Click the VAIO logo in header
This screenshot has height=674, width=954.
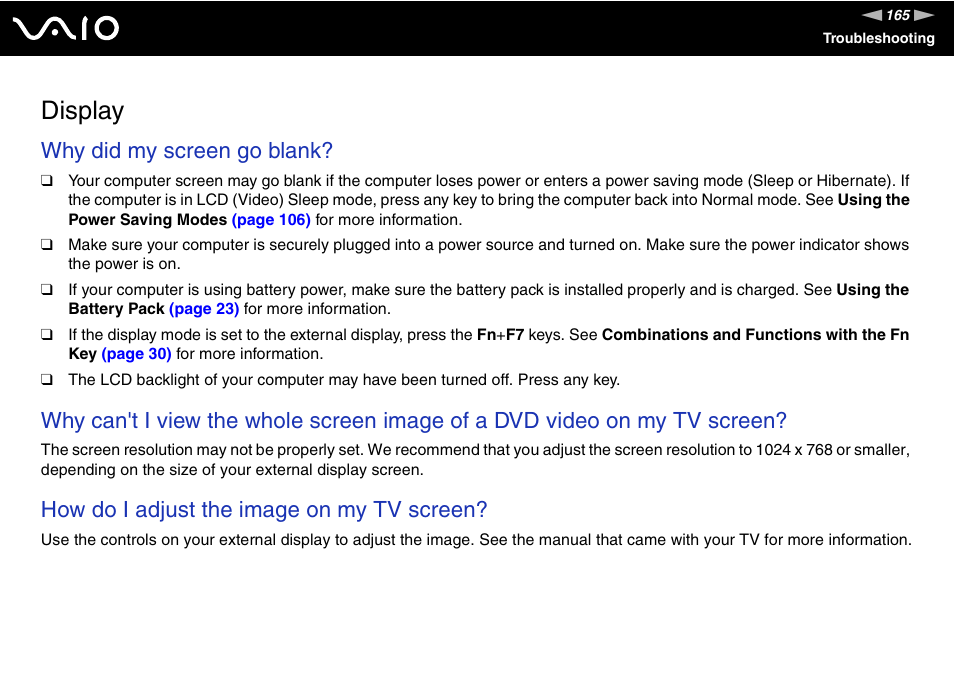(x=66, y=29)
